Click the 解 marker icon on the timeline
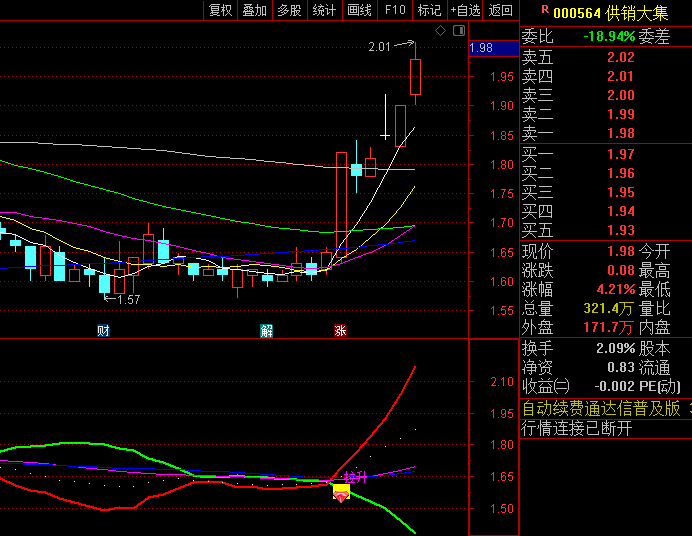This screenshot has height=536, width=692. 266,330
